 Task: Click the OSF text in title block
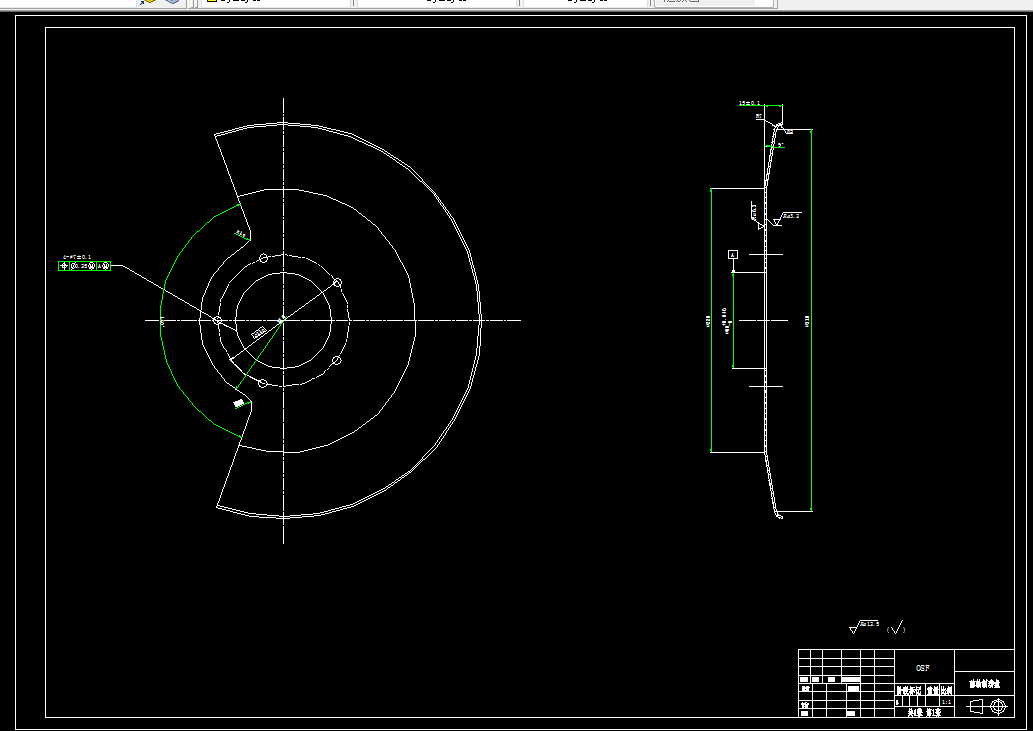pos(923,668)
